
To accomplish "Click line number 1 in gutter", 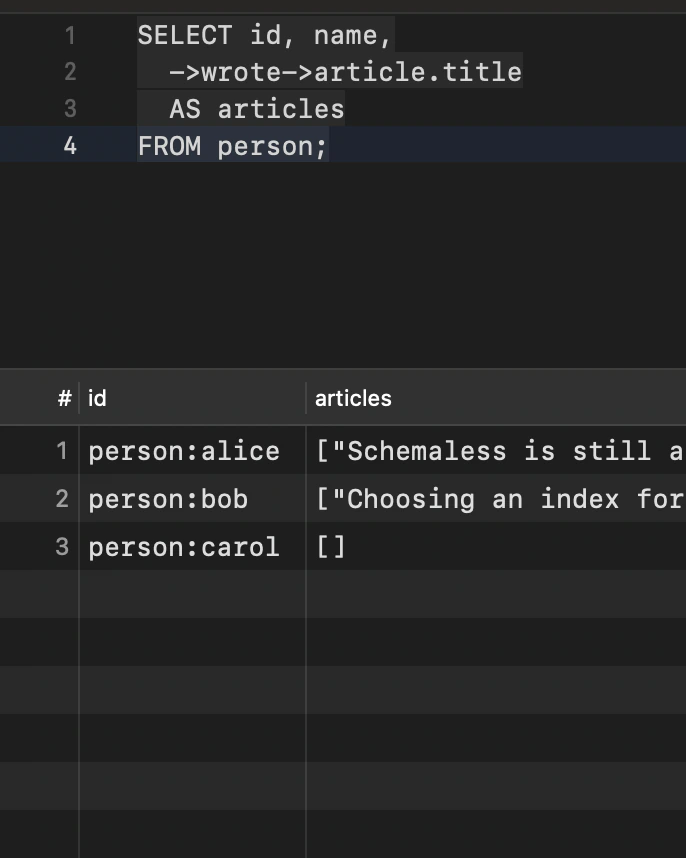I will pyautogui.click(x=70, y=36).
